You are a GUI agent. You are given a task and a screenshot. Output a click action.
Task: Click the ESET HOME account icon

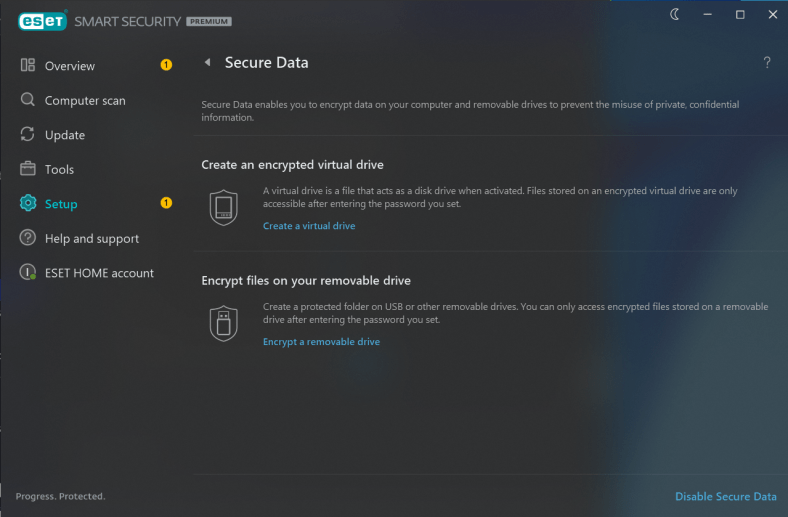28,272
